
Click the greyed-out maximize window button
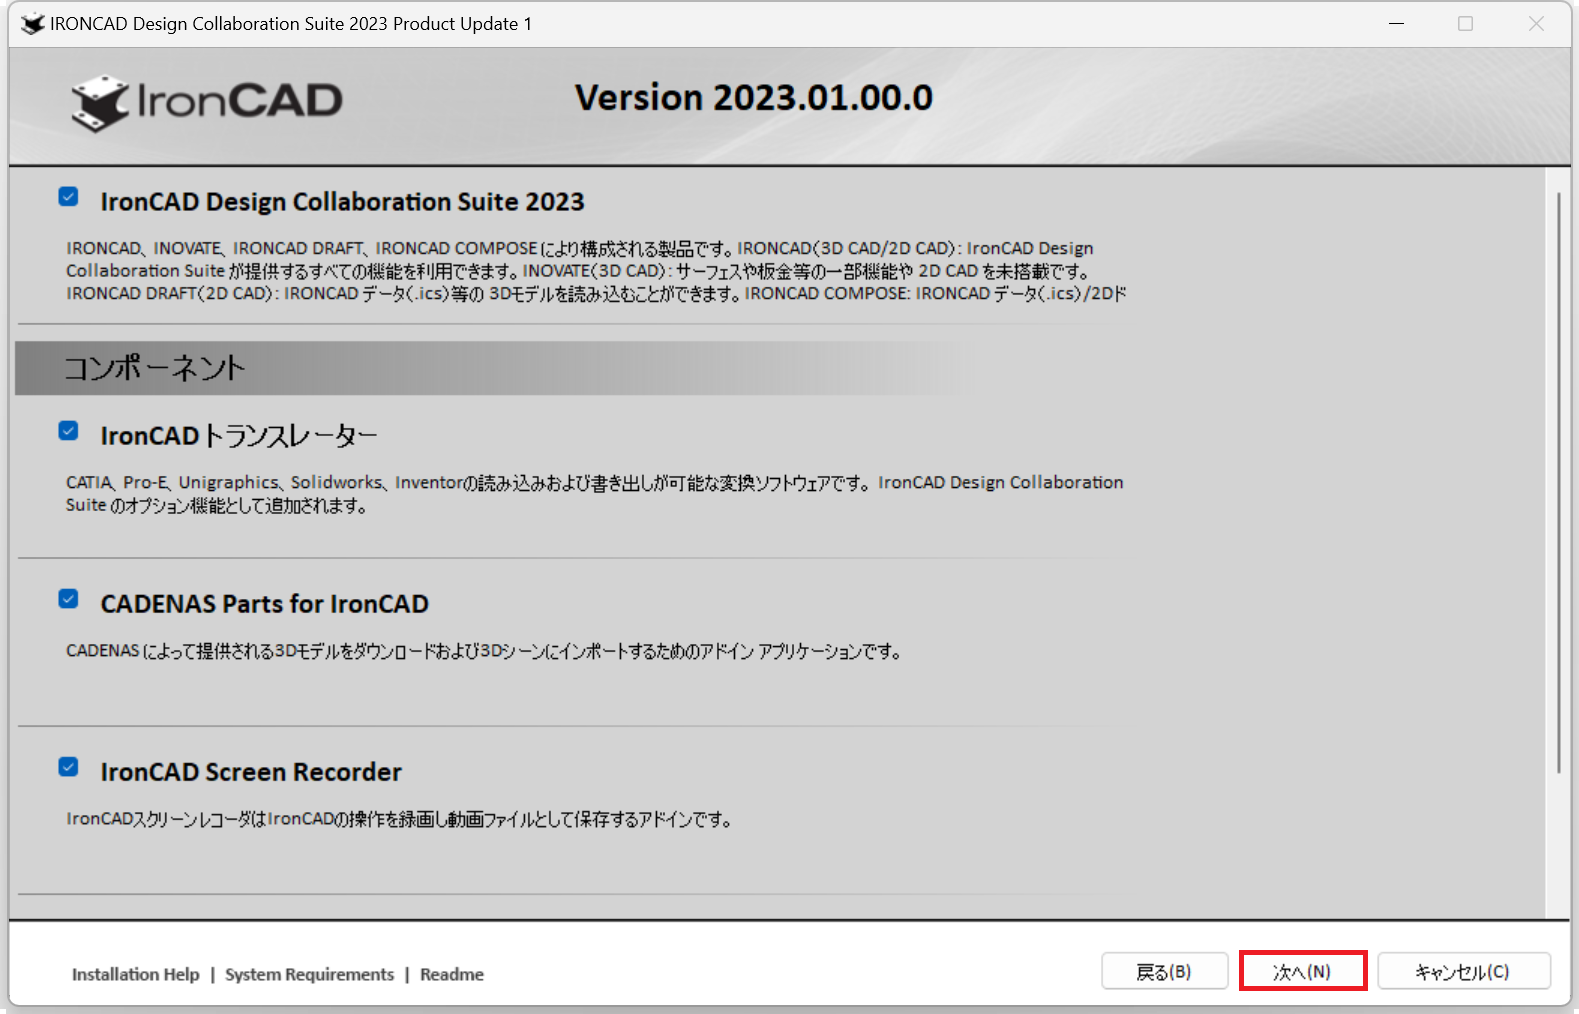pos(1465,24)
